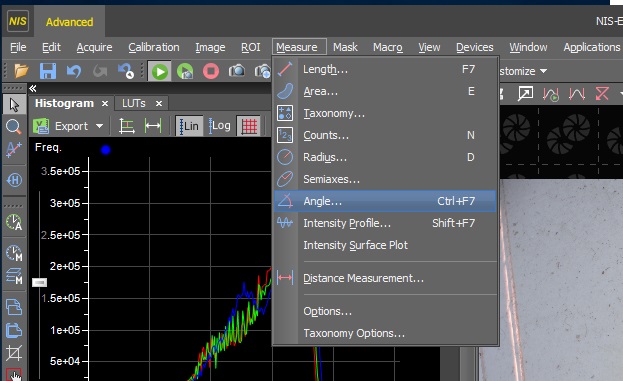The height and width of the screenshot is (381, 623).
Task: Open the Calibration menu
Action: click(x=153, y=47)
